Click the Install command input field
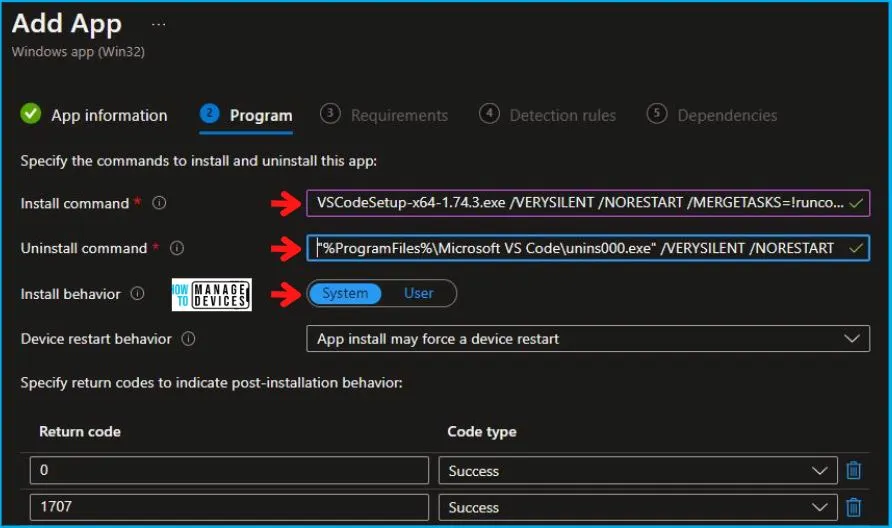 pos(588,203)
